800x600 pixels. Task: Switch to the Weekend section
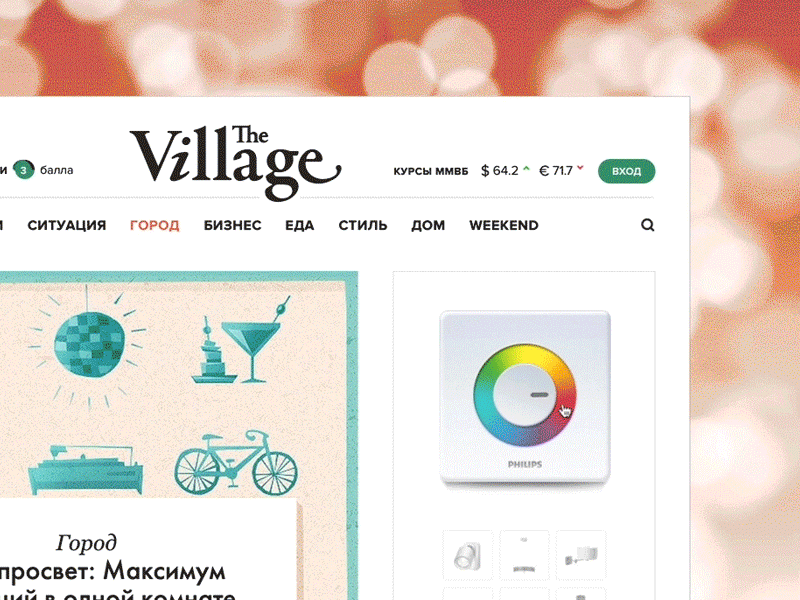(x=504, y=225)
